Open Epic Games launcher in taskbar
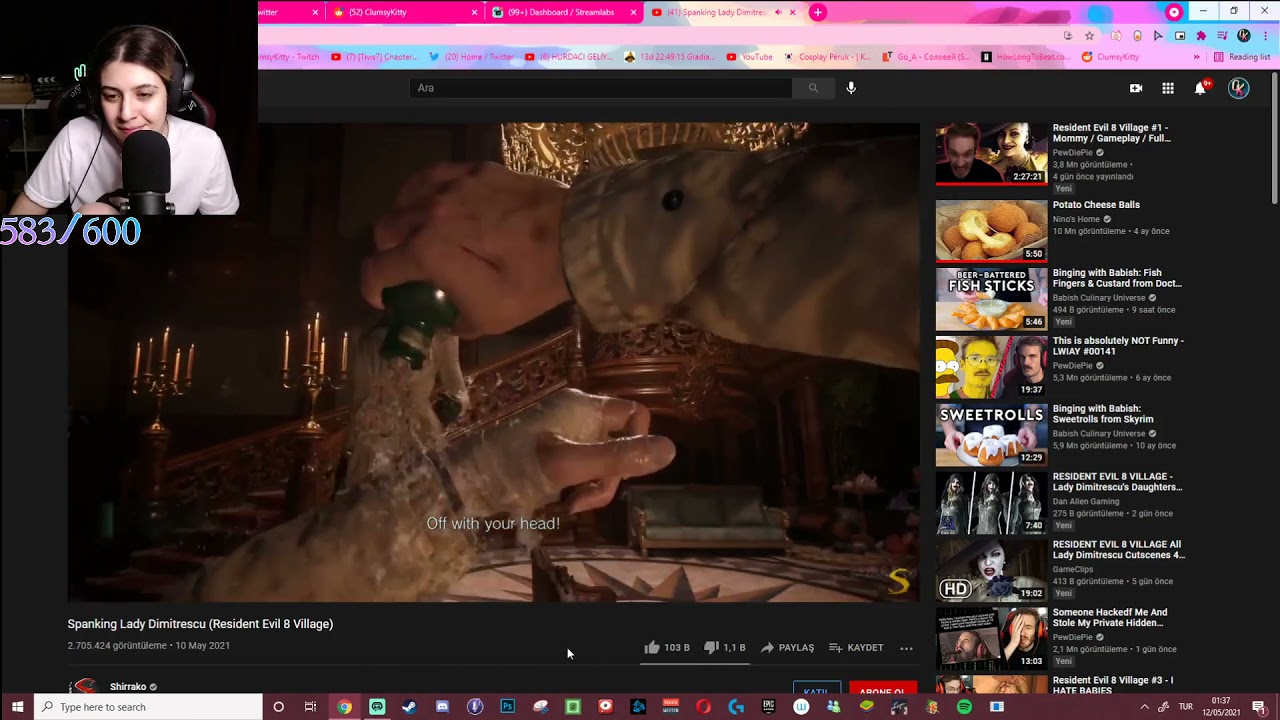The image size is (1280, 720). point(768,707)
